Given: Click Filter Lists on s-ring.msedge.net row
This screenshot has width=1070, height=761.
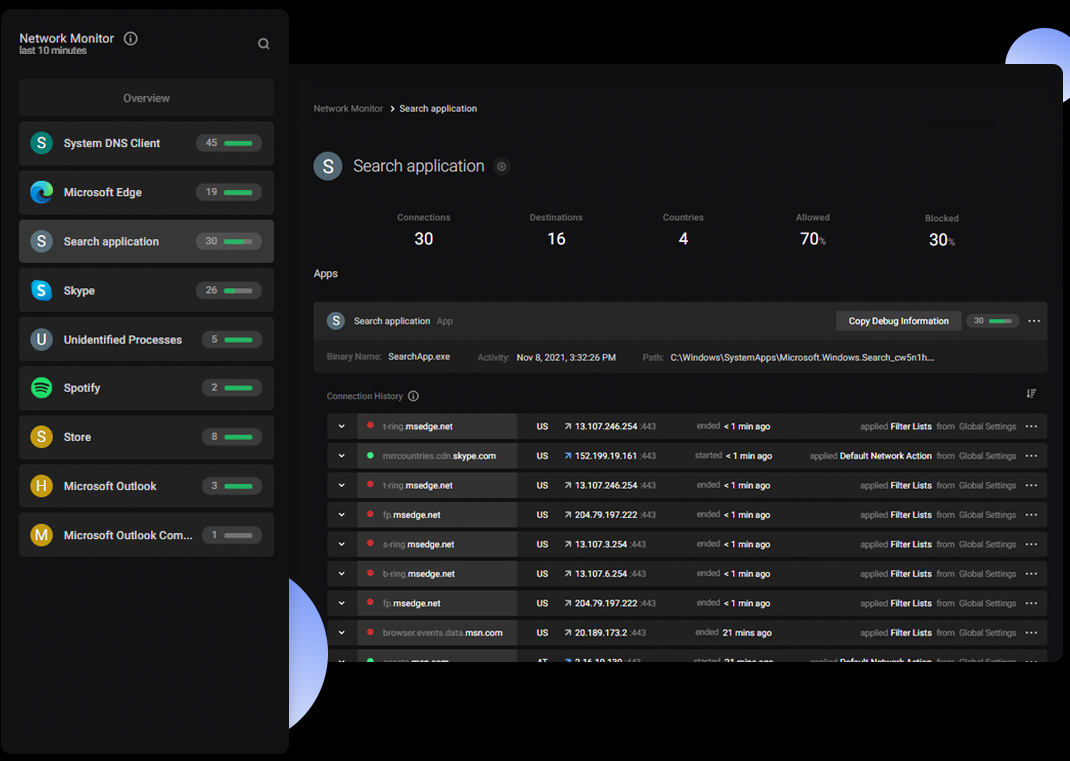Looking at the screenshot, I should 911,545.
